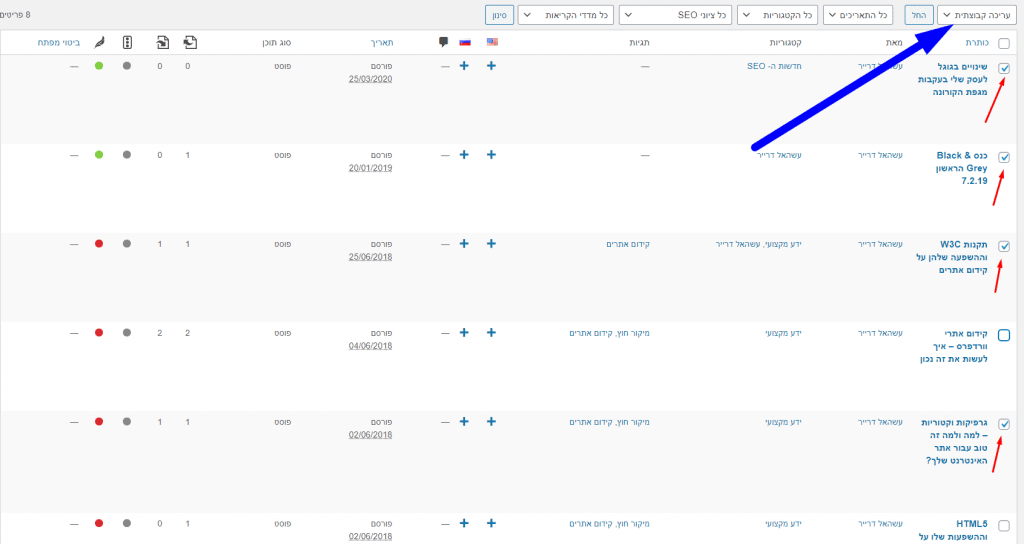Viewport: 1024px width, 544px height.
Task: Open the כל התאריכים dates dropdown
Action: pyautogui.click(x=858, y=15)
